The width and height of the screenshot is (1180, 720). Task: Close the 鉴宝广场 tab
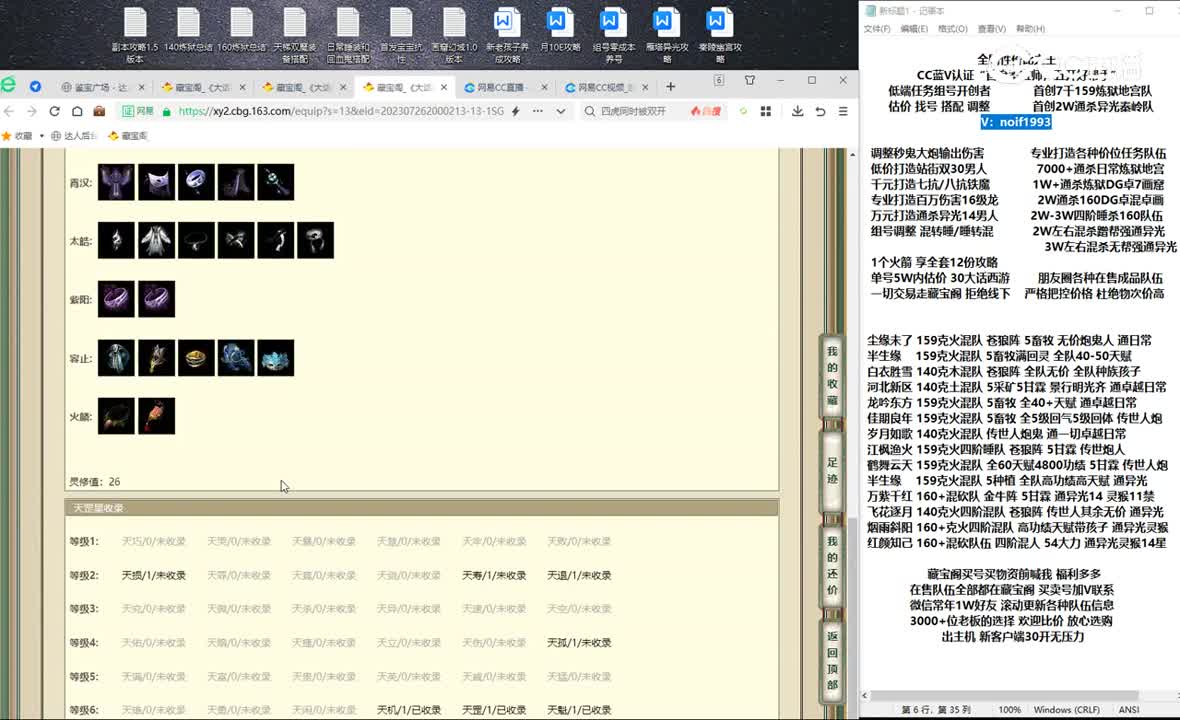click(141, 87)
